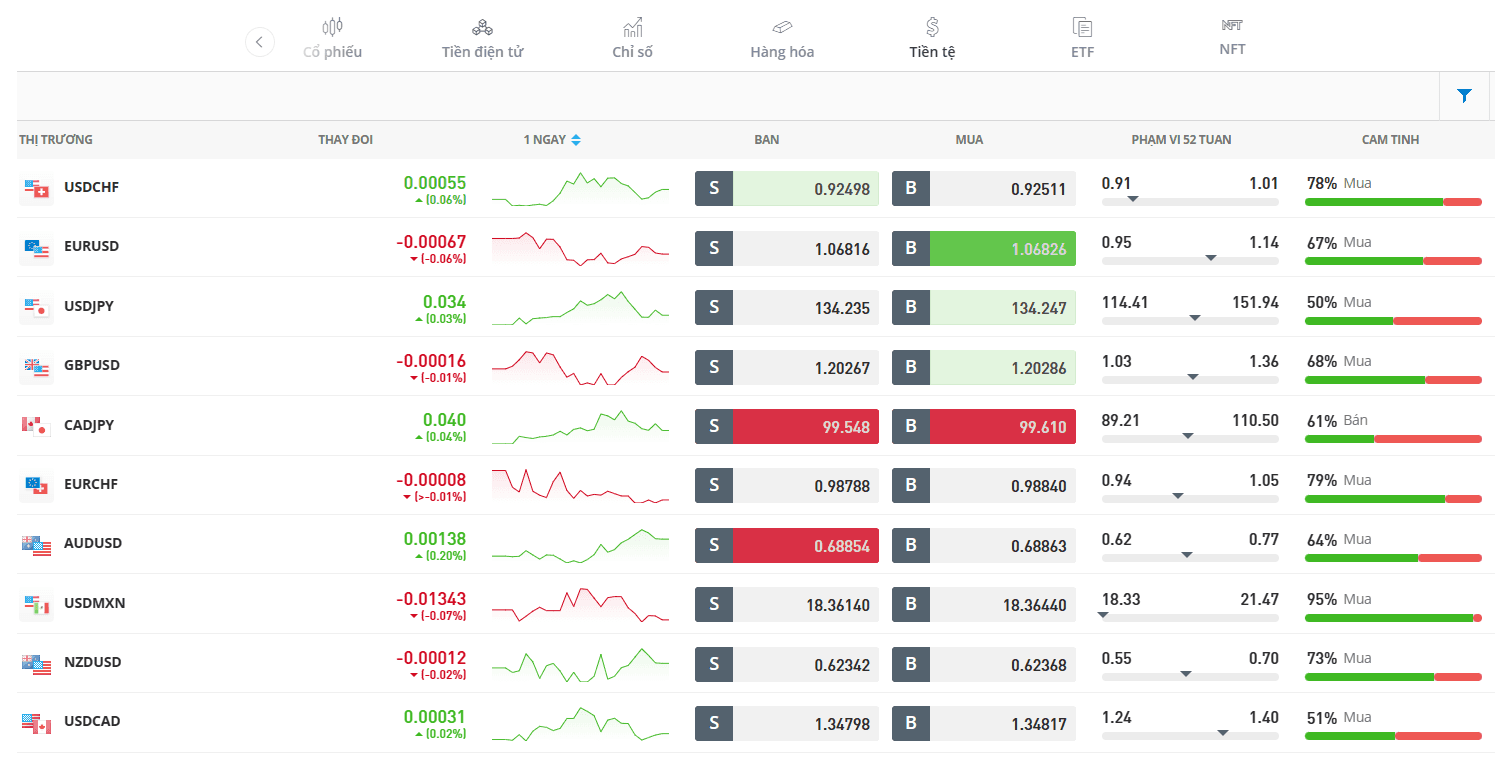Open the 1 NGÀY timeframe dropdown

(552, 140)
